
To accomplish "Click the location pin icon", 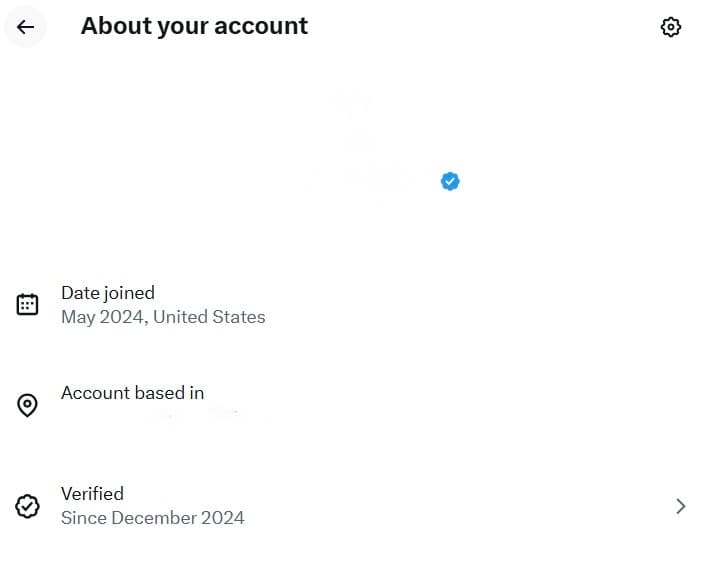I will click(27, 405).
